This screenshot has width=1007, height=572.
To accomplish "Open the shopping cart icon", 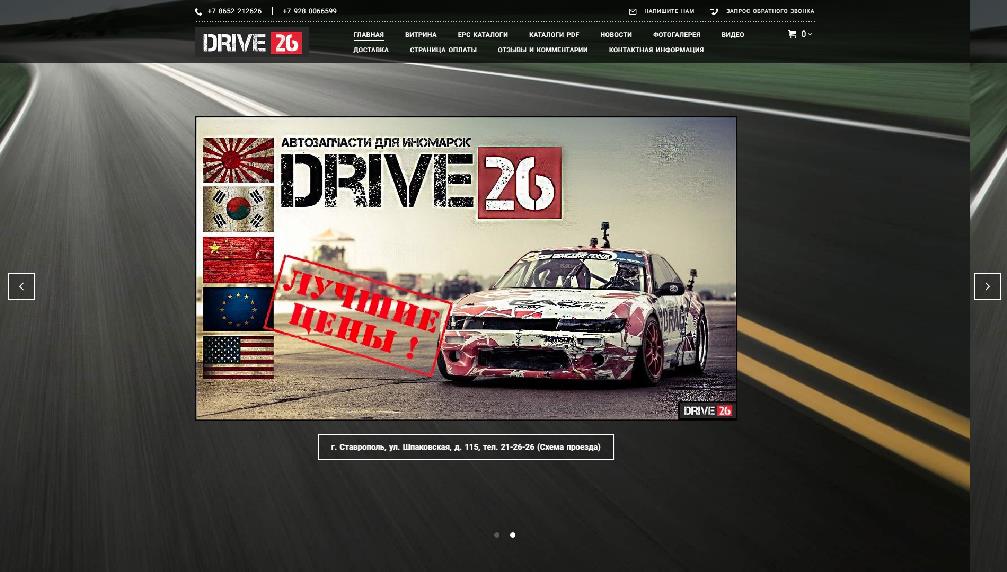I will tap(792, 34).
